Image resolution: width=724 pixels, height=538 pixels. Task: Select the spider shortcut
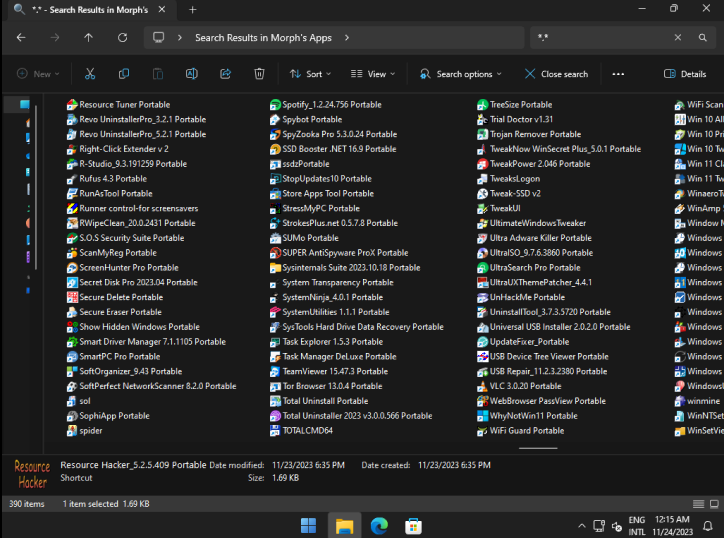point(84,430)
